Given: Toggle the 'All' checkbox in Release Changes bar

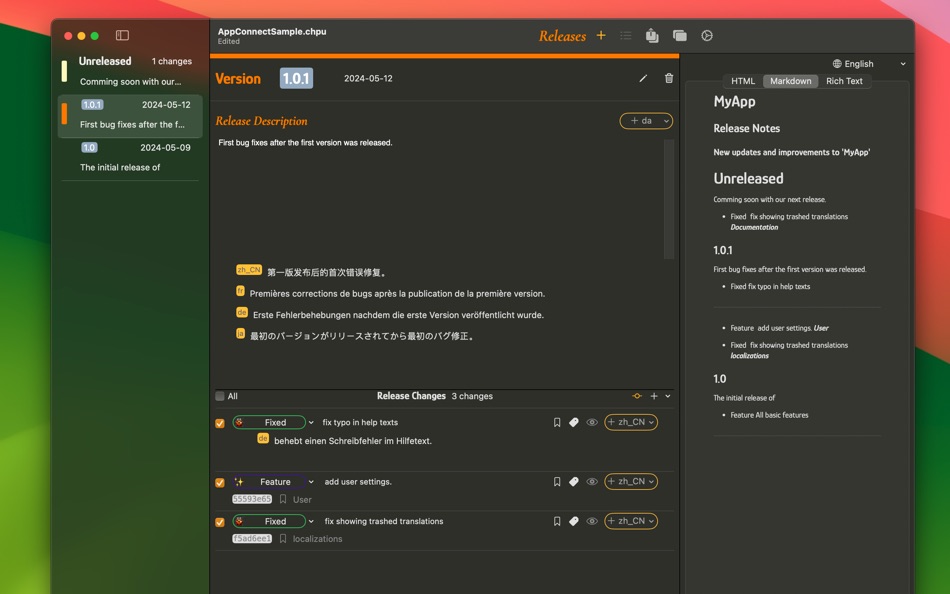Looking at the screenshot, I should 221,396.
